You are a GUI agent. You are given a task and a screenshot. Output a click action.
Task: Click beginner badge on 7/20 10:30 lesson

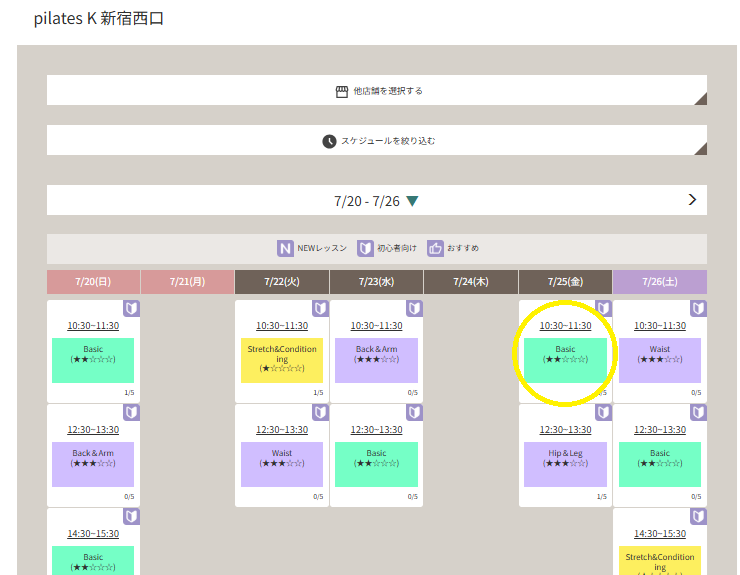click(x=131, y=308)
